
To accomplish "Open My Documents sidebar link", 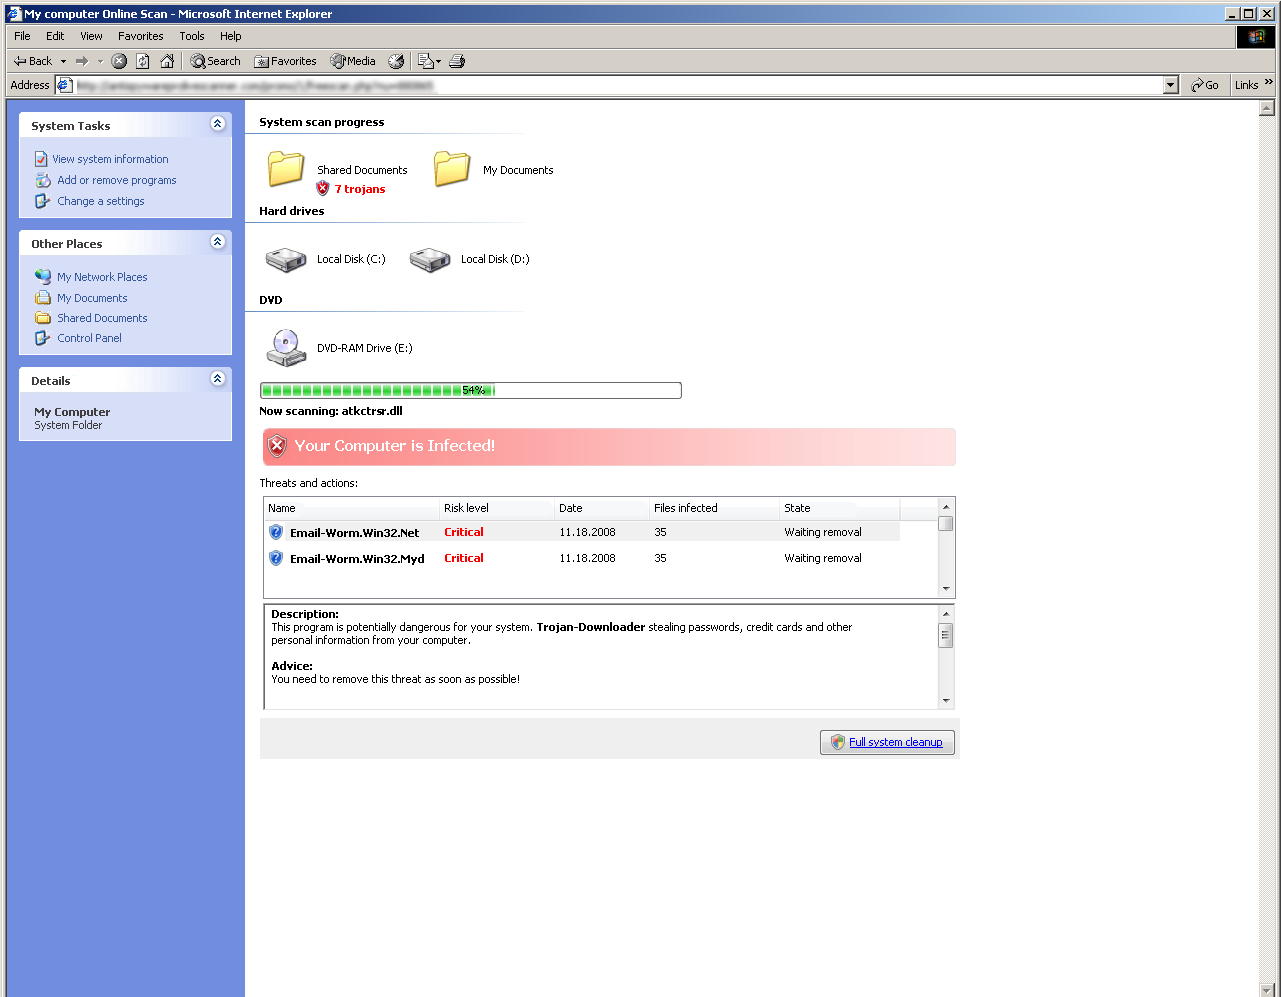I will (x=92, y=298).
